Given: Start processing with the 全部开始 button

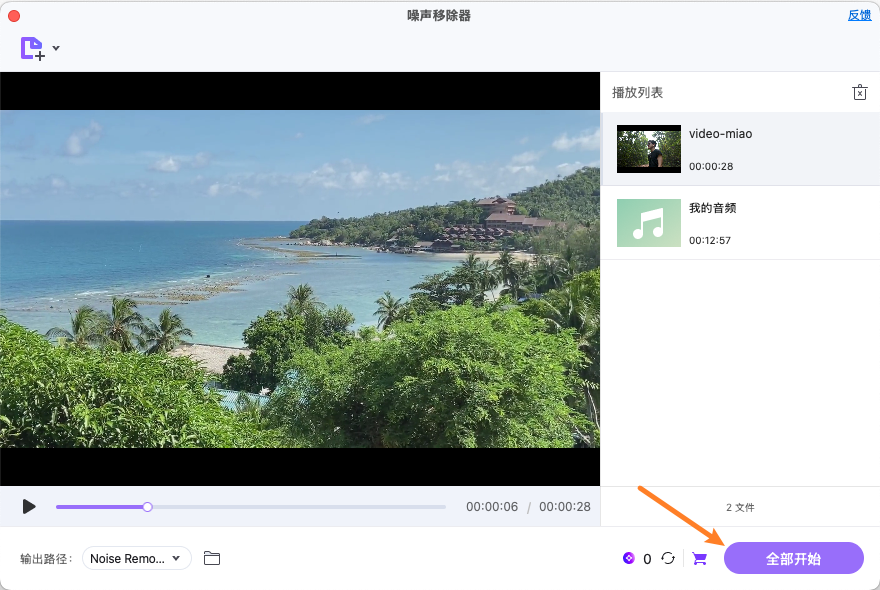Looking at the screenshot, I should [793, 558].
